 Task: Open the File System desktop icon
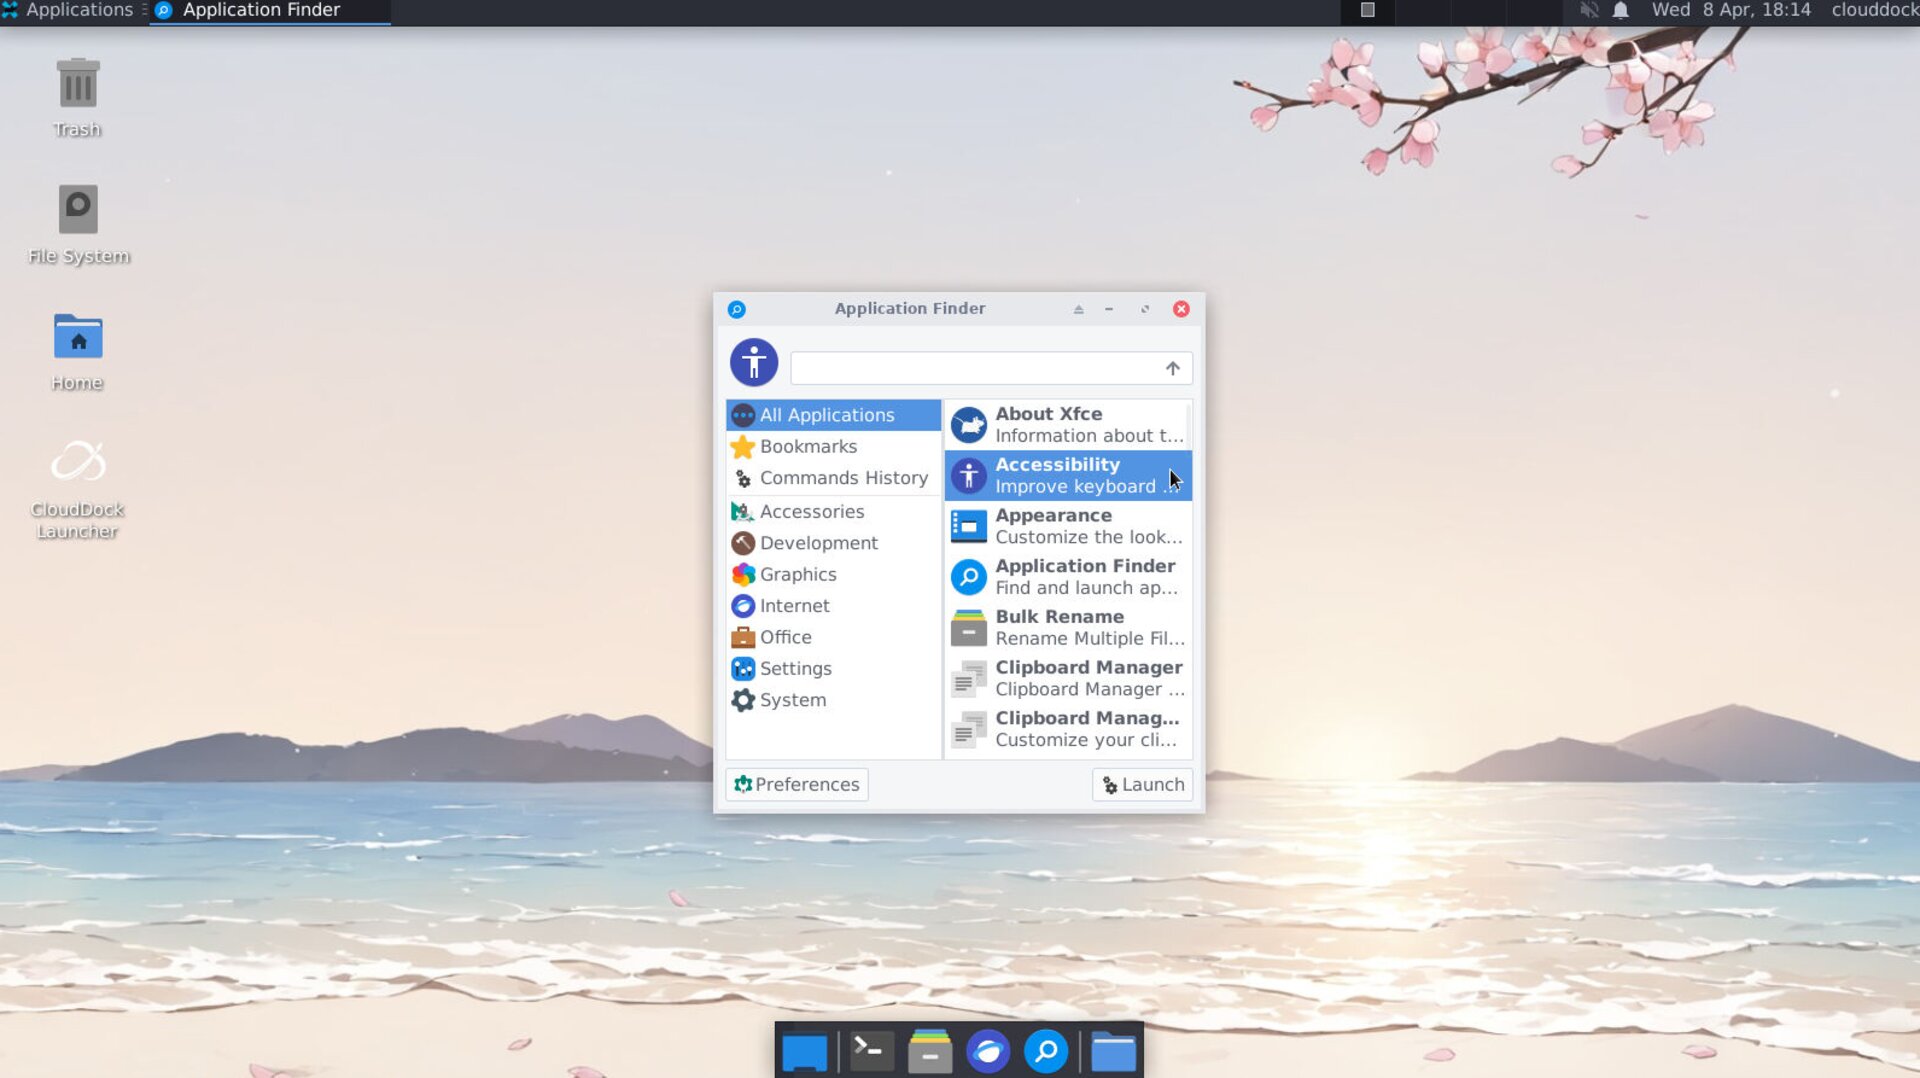click(78, 211)
